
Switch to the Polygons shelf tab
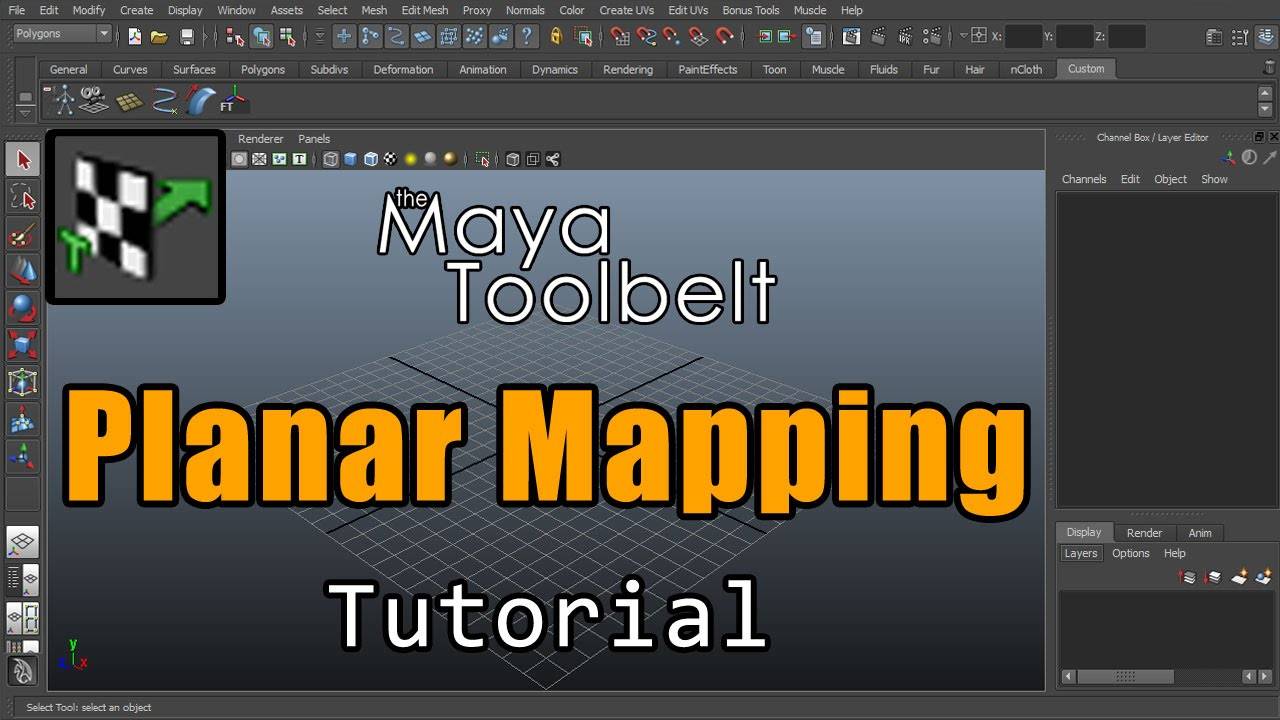coord(263,69)
